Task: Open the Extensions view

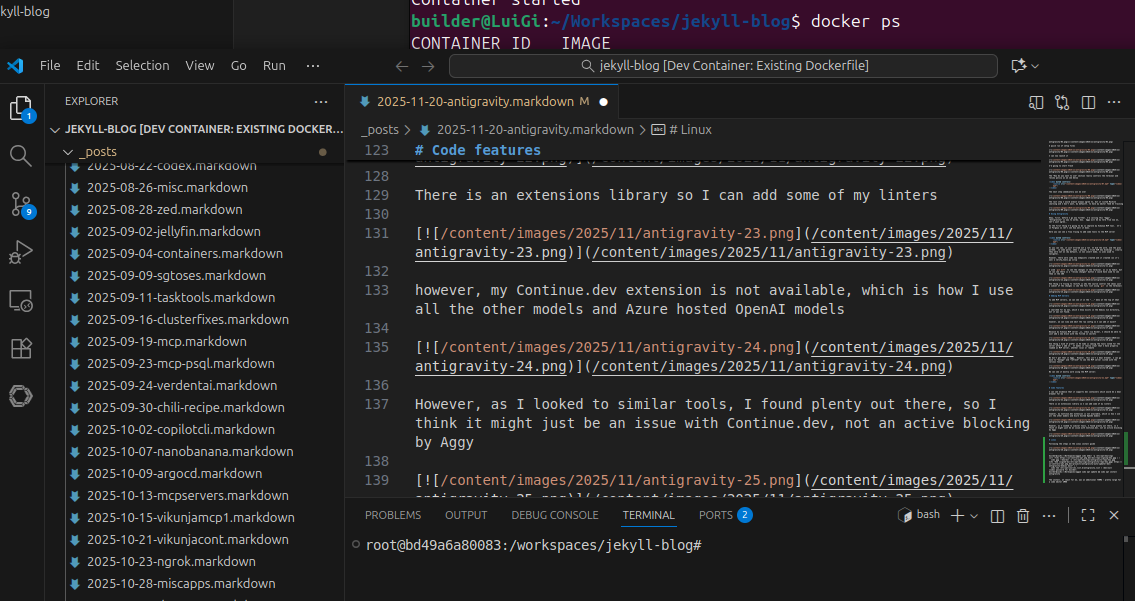Action: tap(21, 348)
